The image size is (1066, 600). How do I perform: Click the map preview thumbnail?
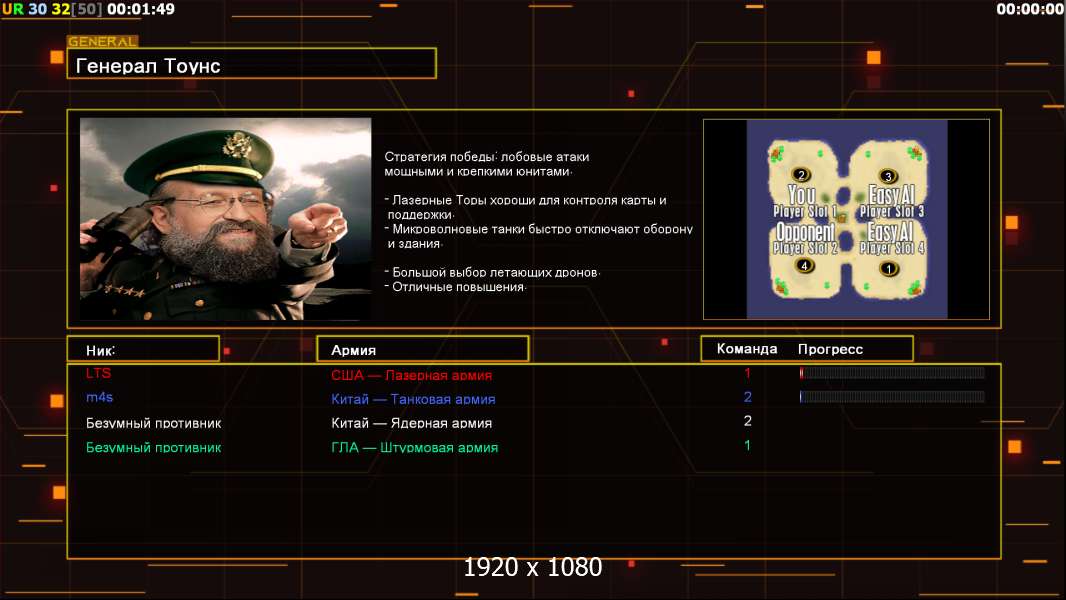[x=846, y=219]
